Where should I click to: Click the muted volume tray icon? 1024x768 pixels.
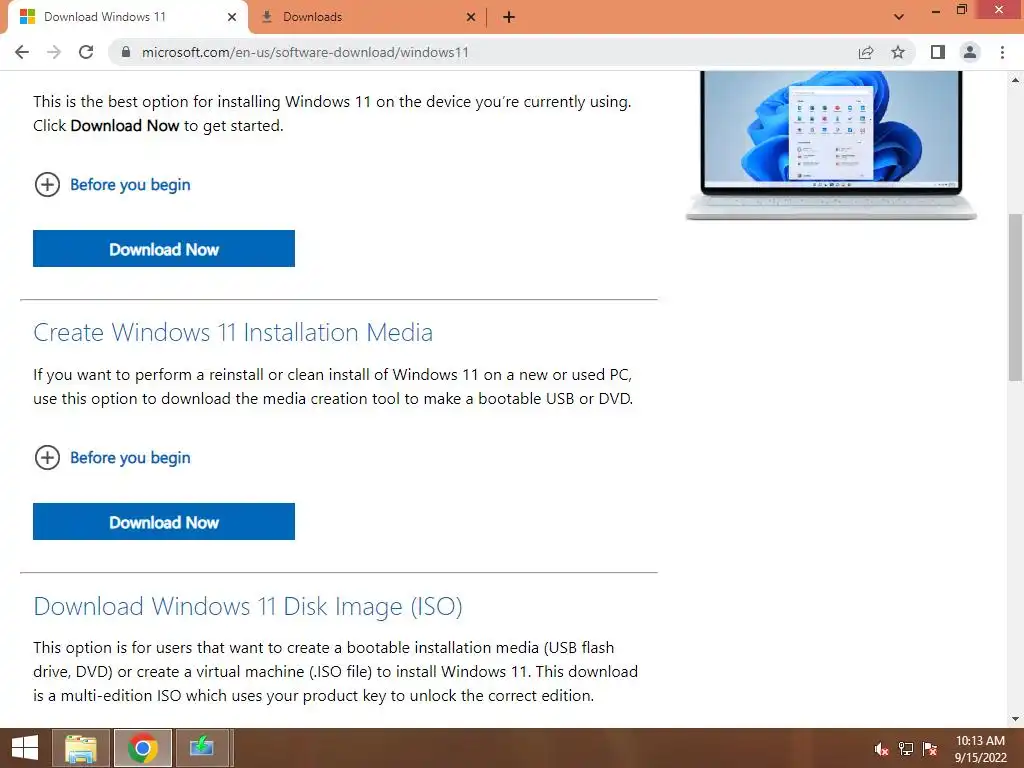[x=881, y=749]
